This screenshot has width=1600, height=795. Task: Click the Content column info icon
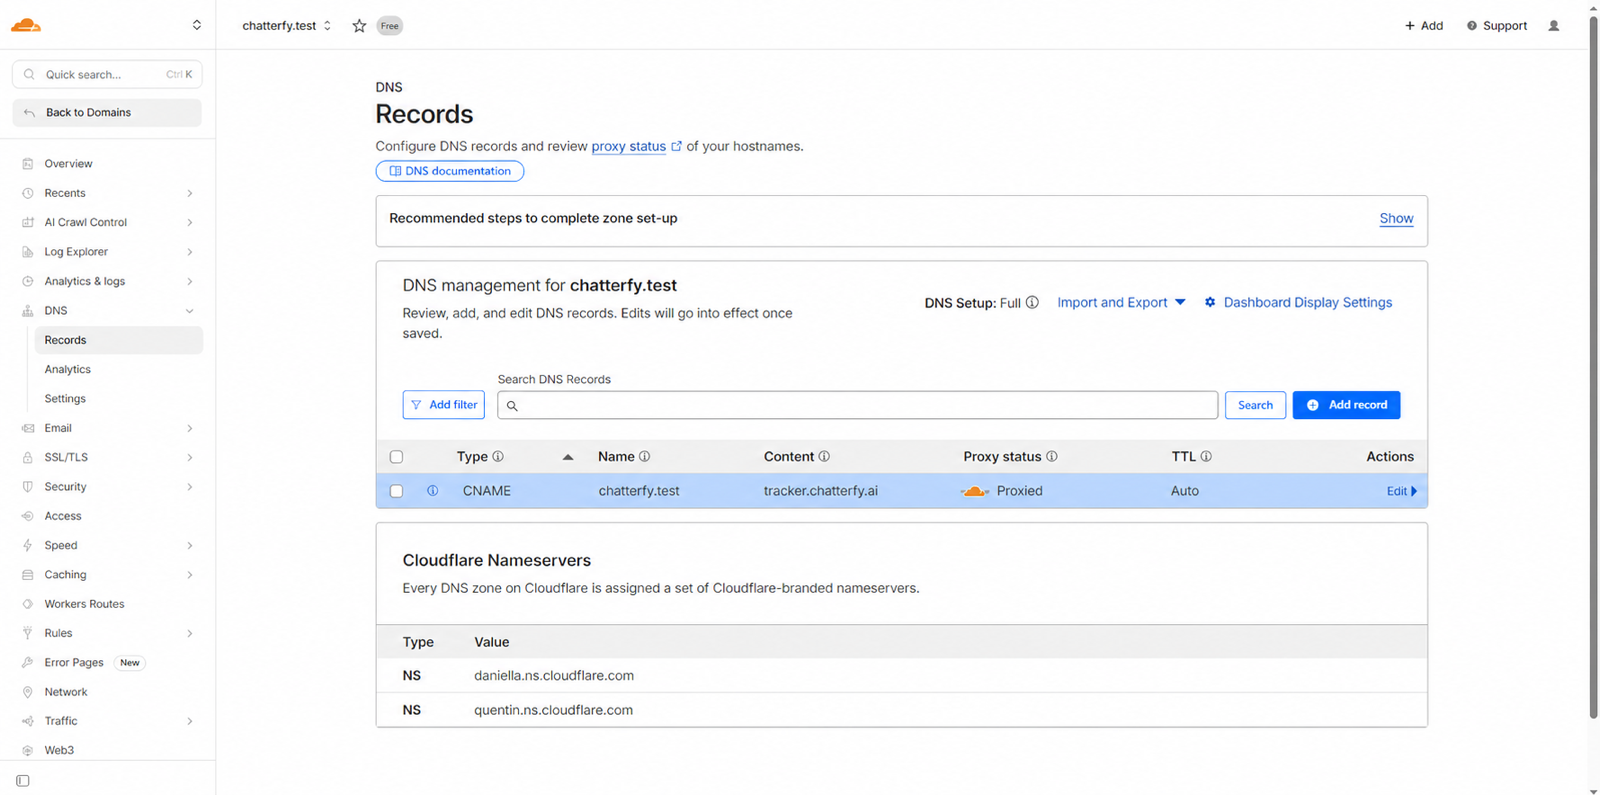(x=824, y=456)
